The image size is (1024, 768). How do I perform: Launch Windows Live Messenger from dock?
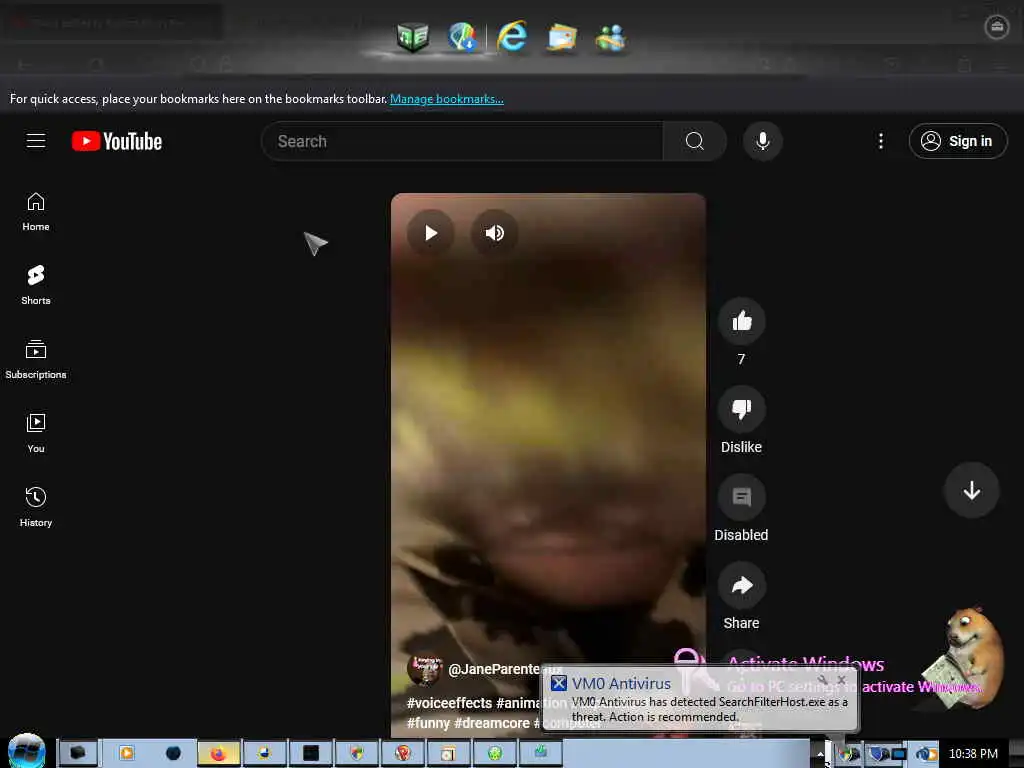click(611, 38)
